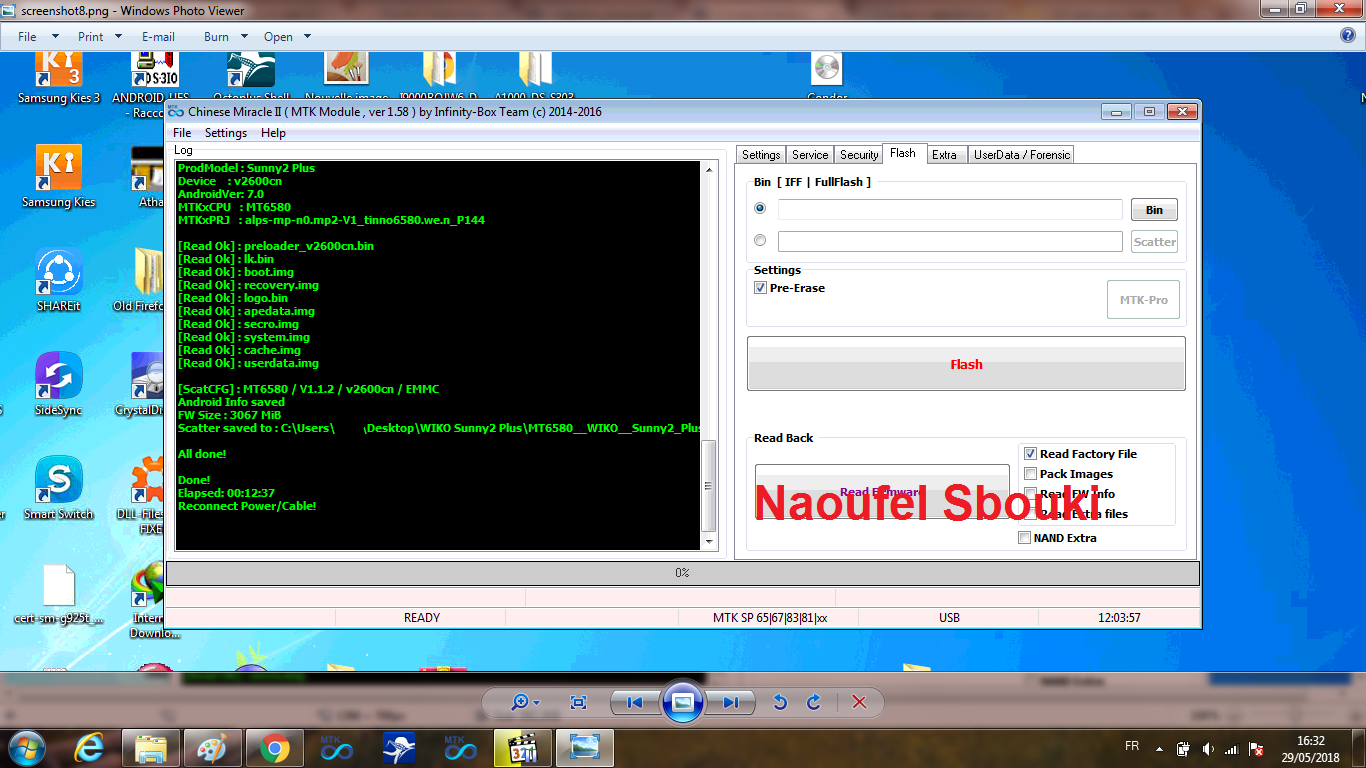
Task: Click E-mail in Photo Viewer toolbar
Action: [x=158, y=36]
